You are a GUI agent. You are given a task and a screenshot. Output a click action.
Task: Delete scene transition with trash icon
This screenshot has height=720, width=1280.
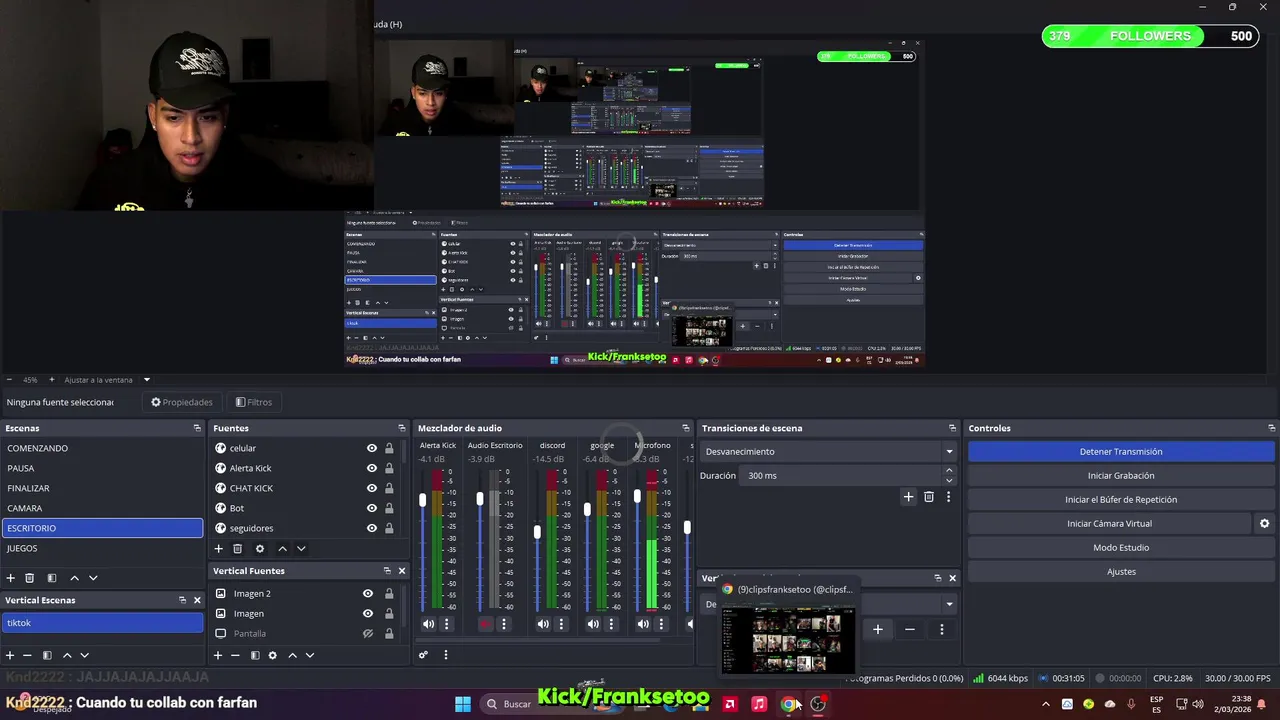(929, 497)
